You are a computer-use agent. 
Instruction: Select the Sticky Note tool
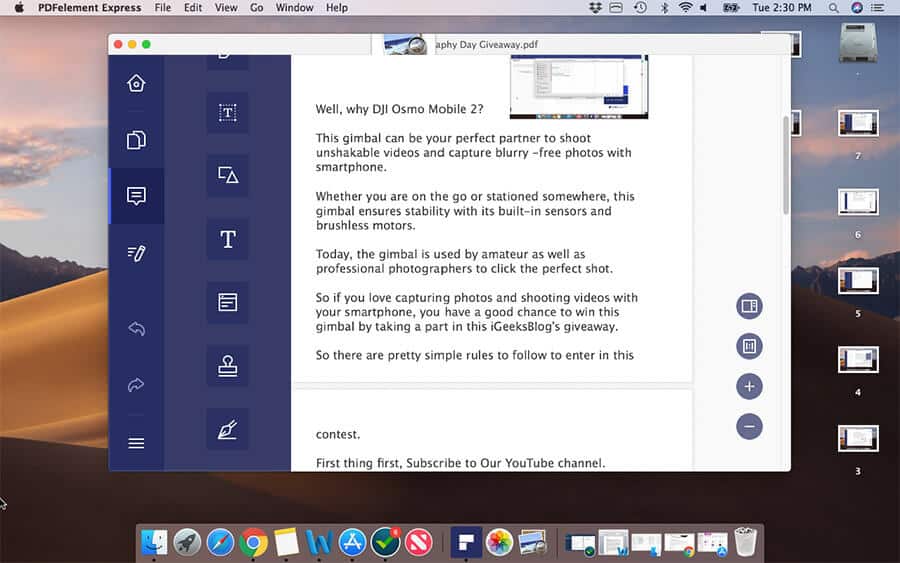point(228,302)
